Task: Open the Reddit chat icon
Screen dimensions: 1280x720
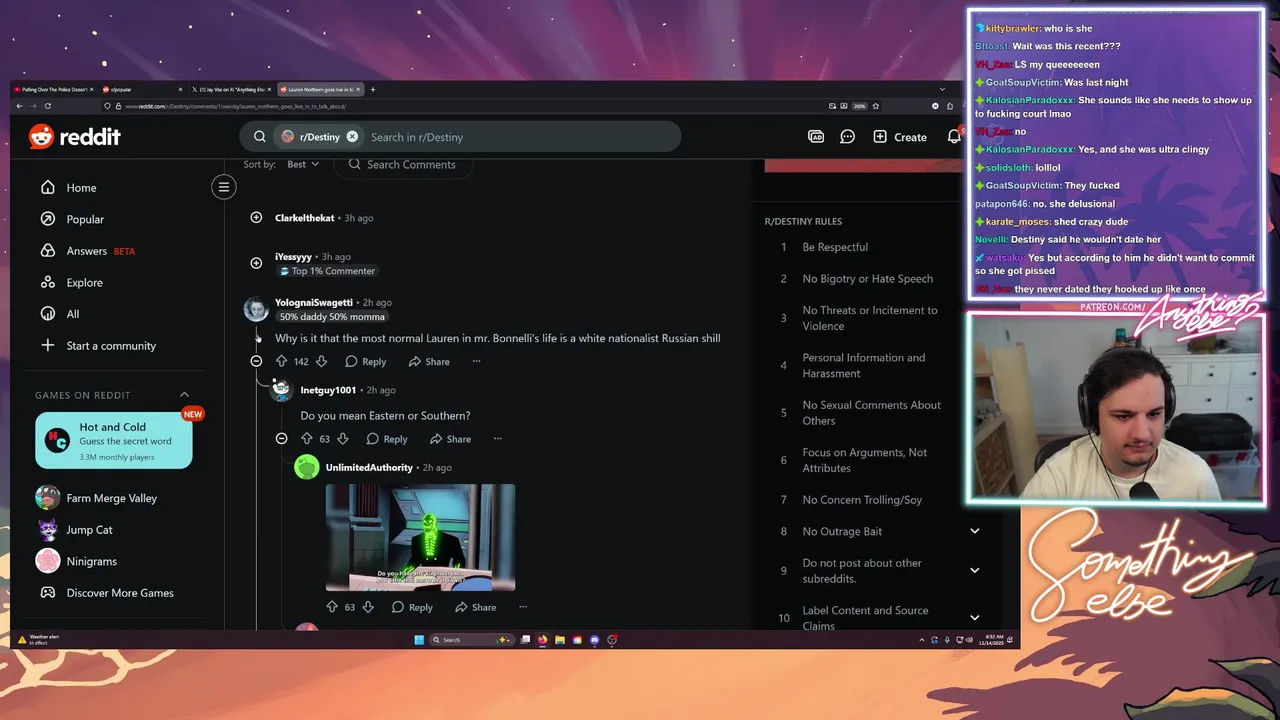Action: (847, 137)
